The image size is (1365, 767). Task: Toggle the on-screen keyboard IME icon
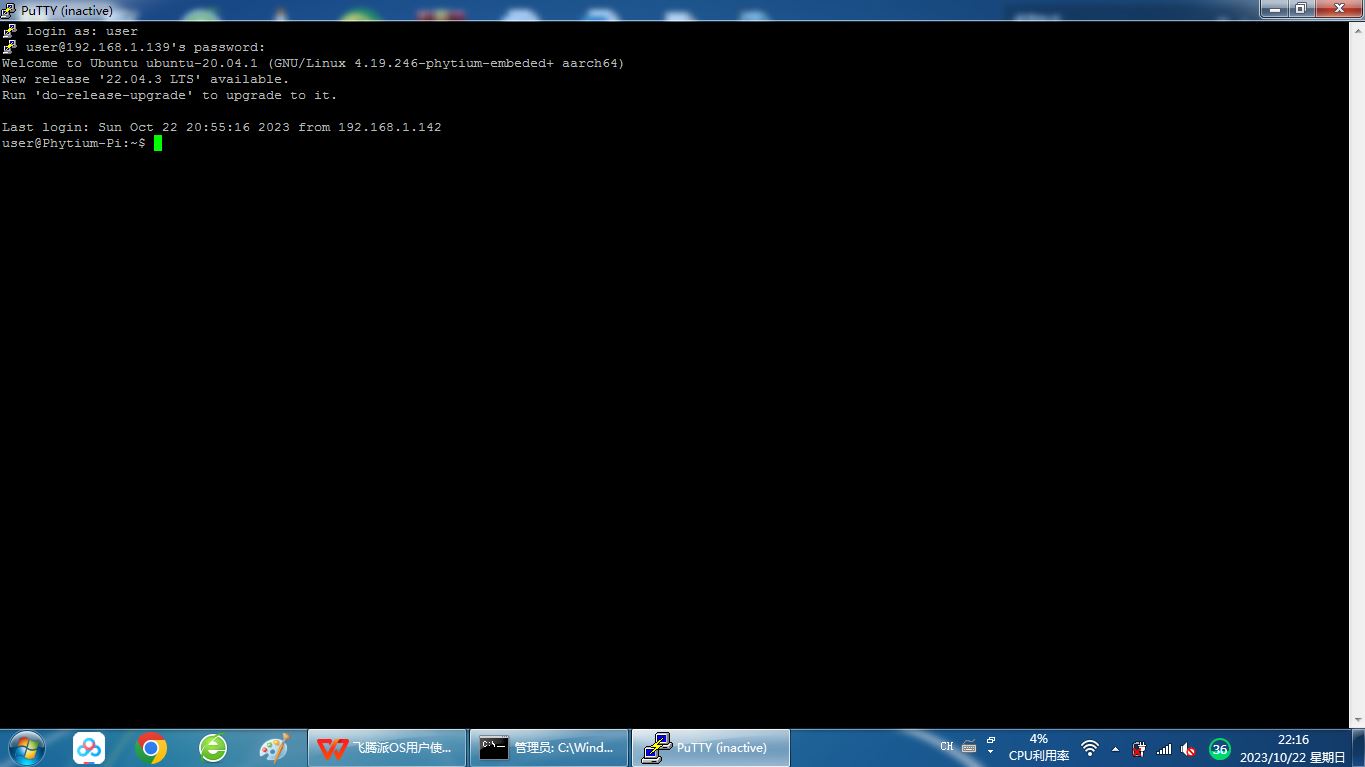(x=968, y=746)
